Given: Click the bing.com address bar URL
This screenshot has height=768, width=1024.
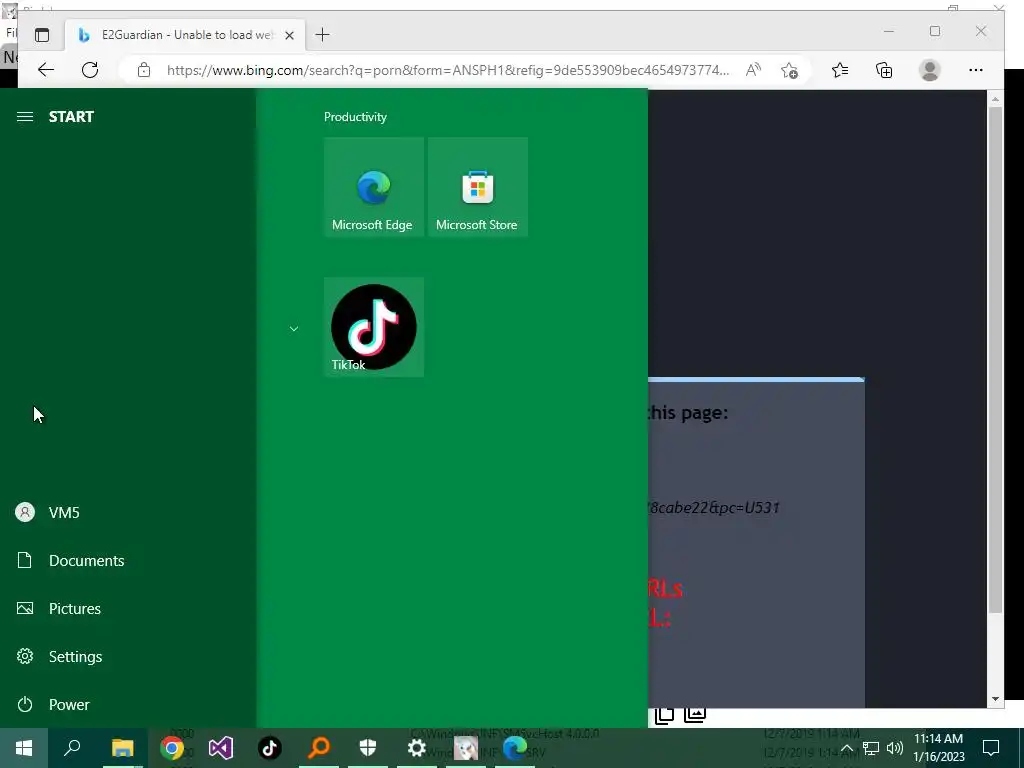Looking at the screenshot, I should tap(447, 70).
